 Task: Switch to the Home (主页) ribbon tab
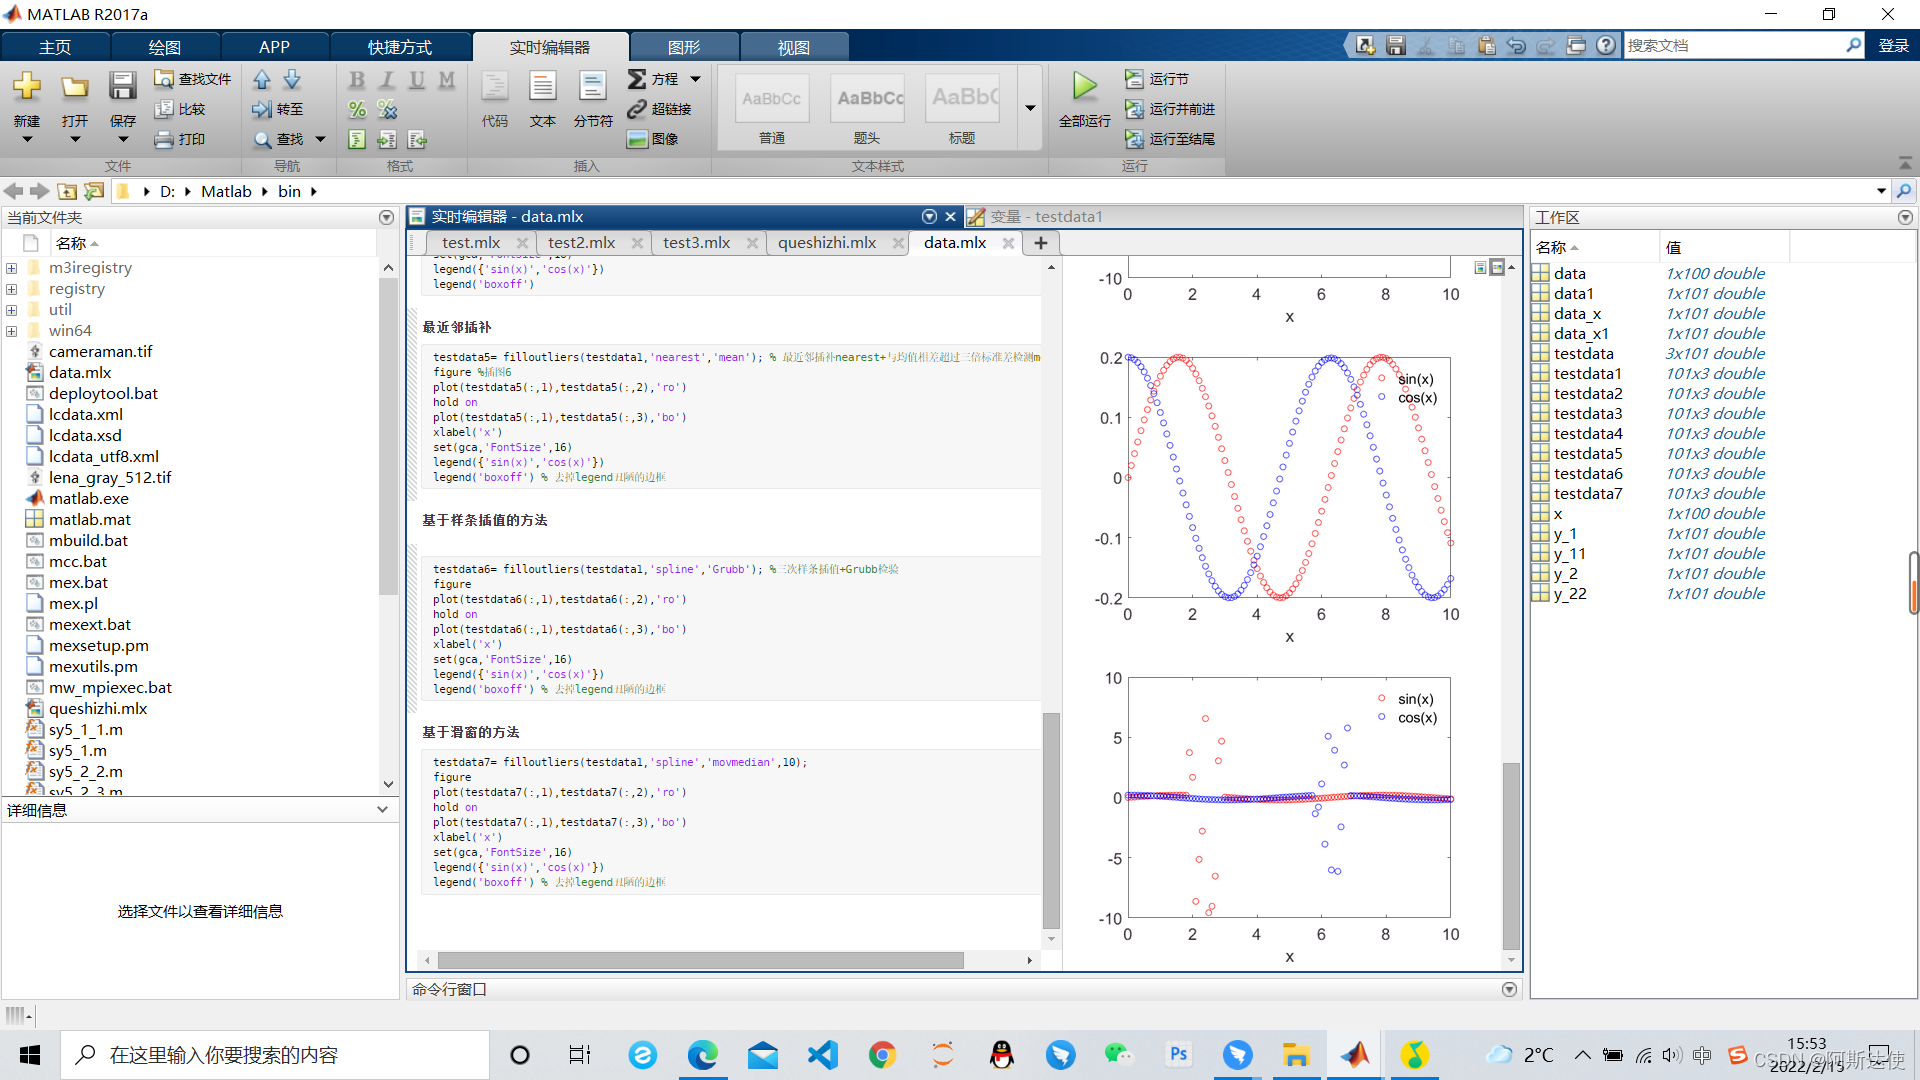point(55,47)
